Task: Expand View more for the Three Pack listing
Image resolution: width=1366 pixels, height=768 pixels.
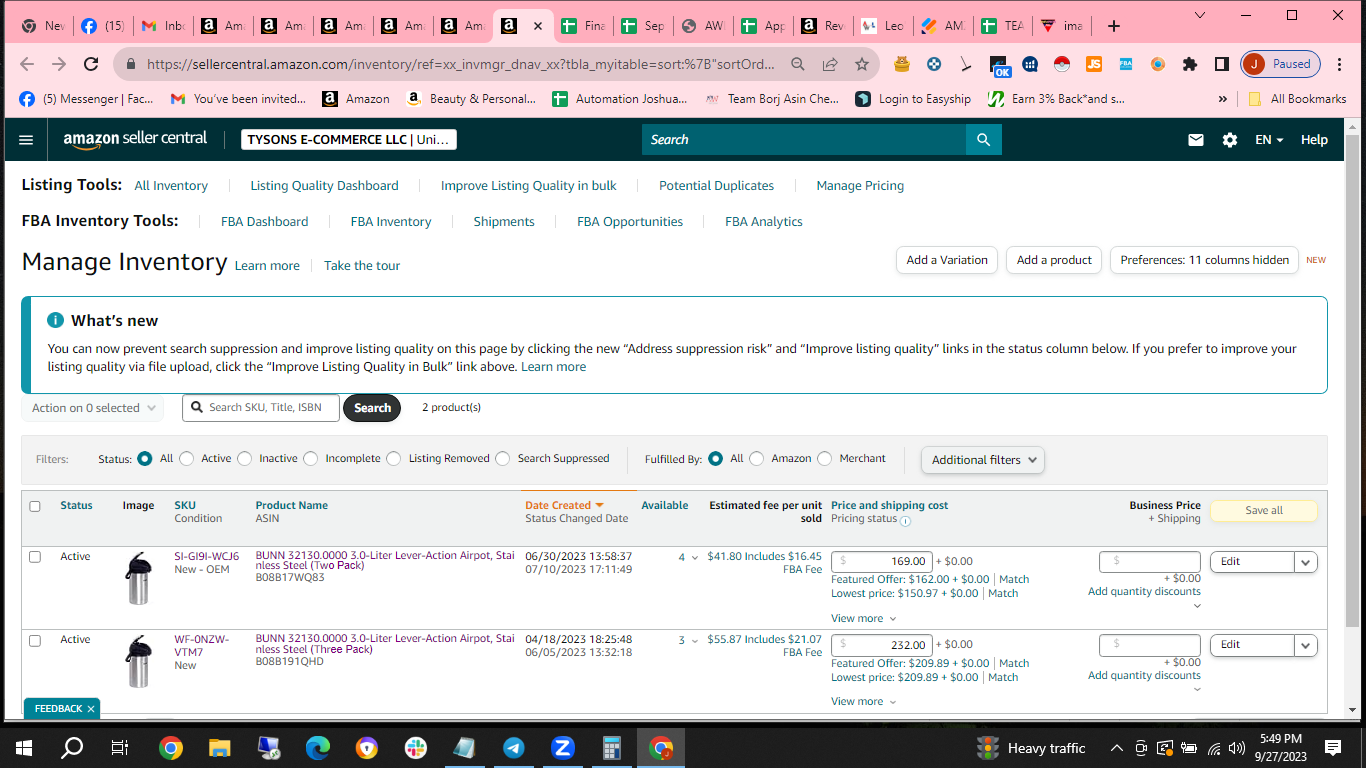Action: pyautogui.click(x=863, y=701)
